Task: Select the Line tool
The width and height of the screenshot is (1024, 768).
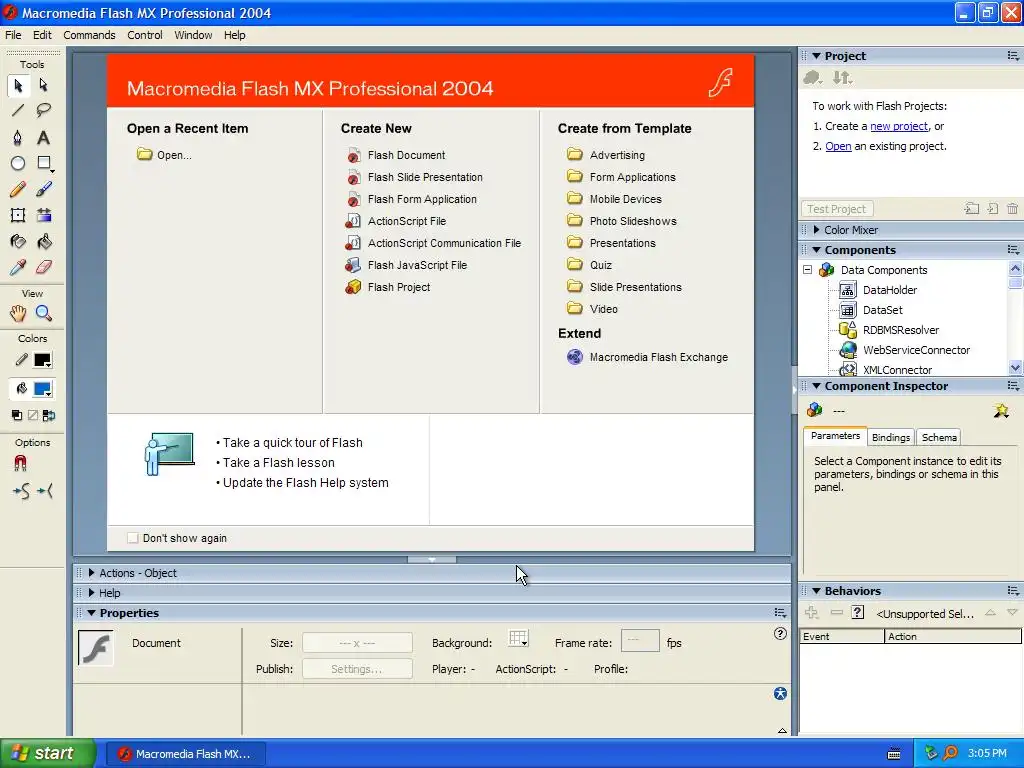Action: coord(18,110)
